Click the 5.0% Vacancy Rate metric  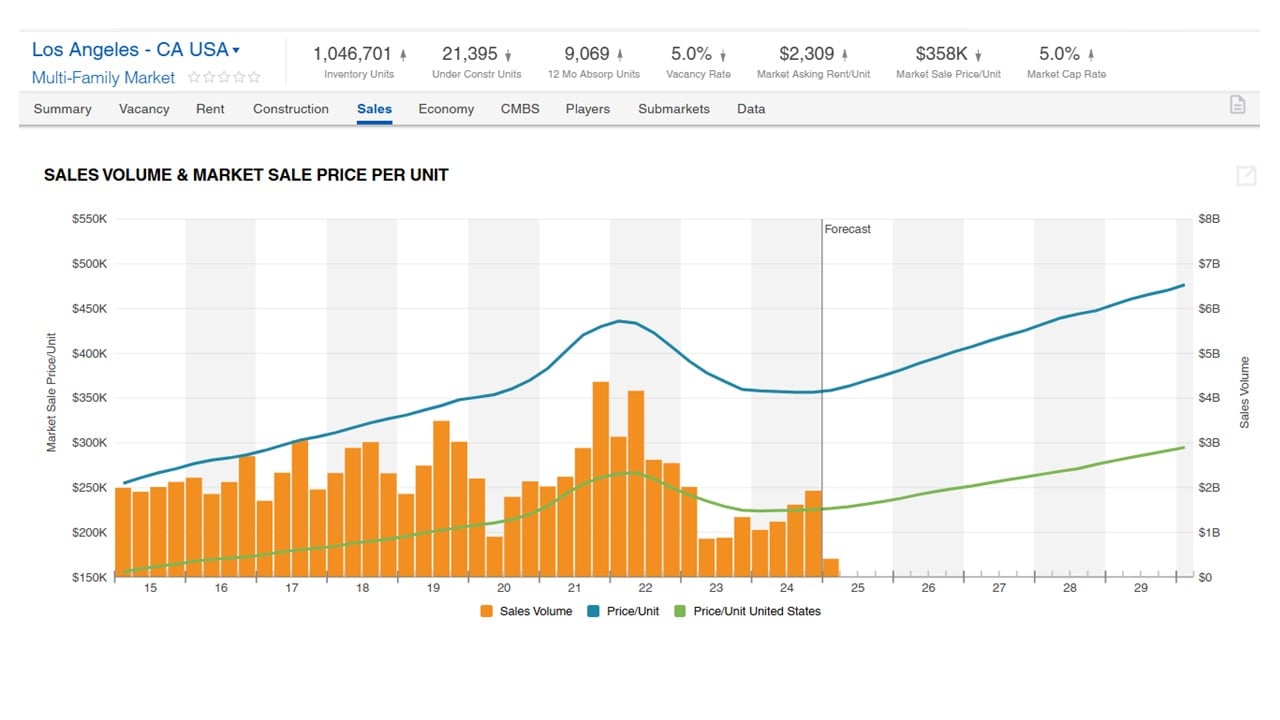tap(699, 62)
